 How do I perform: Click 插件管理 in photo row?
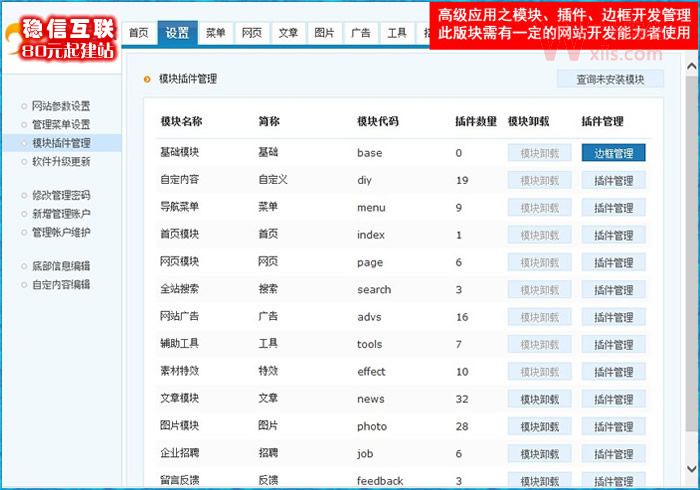tap(613, 427)
